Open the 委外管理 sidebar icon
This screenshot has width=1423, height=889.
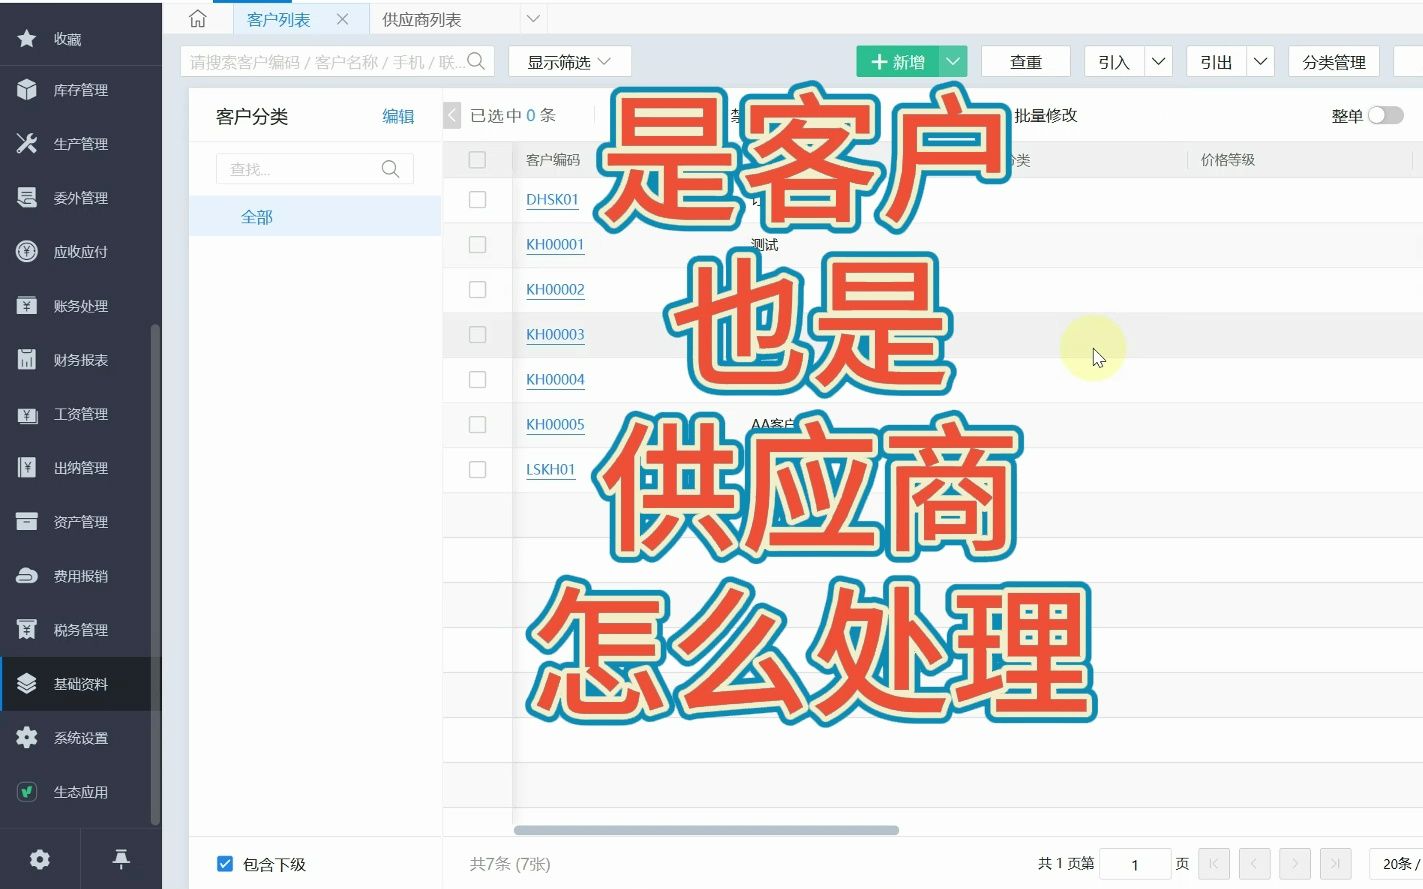(x=27, y=198)
